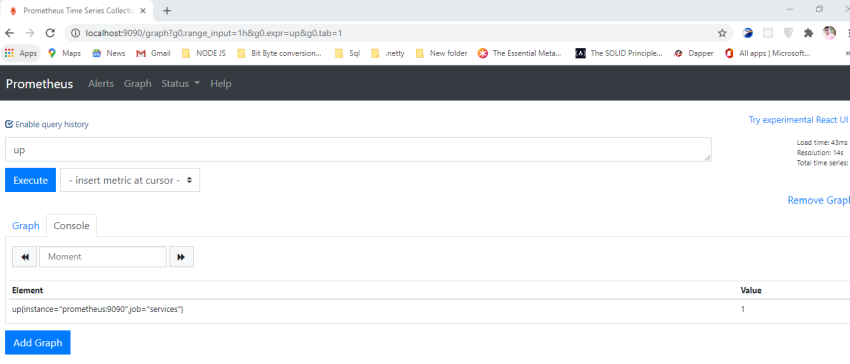
Task: Click the Execute button
Action: point(30,180)
